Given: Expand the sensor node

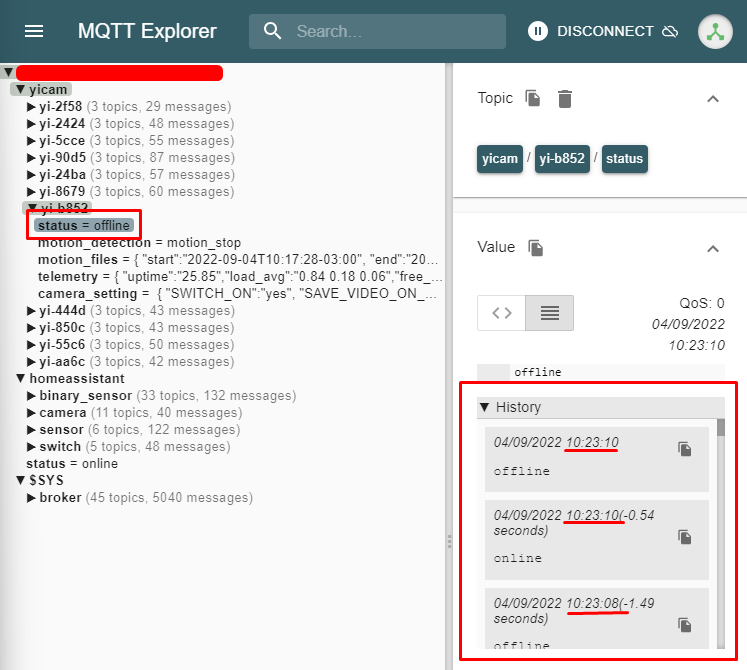Looking at the screenshot, I should click(x=31, y=430).
